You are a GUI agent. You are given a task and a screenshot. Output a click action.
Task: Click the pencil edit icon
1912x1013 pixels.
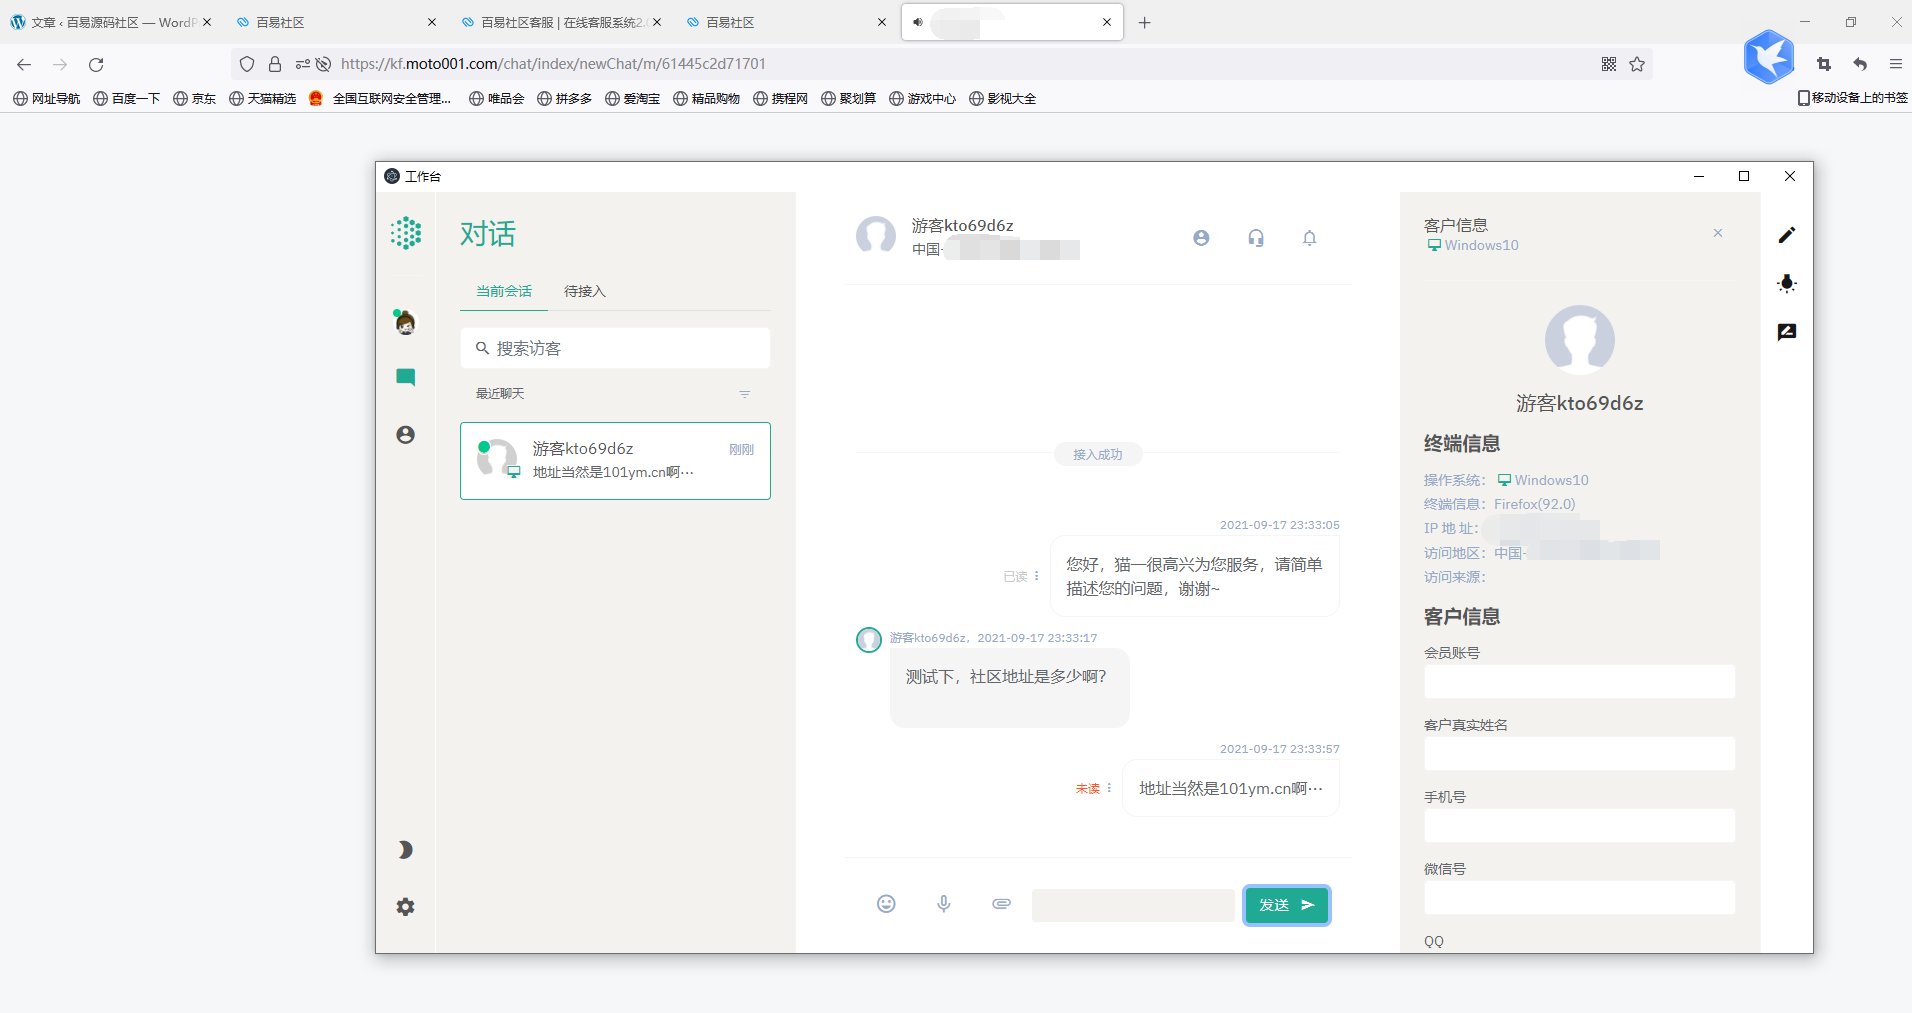coord(1787,235)
